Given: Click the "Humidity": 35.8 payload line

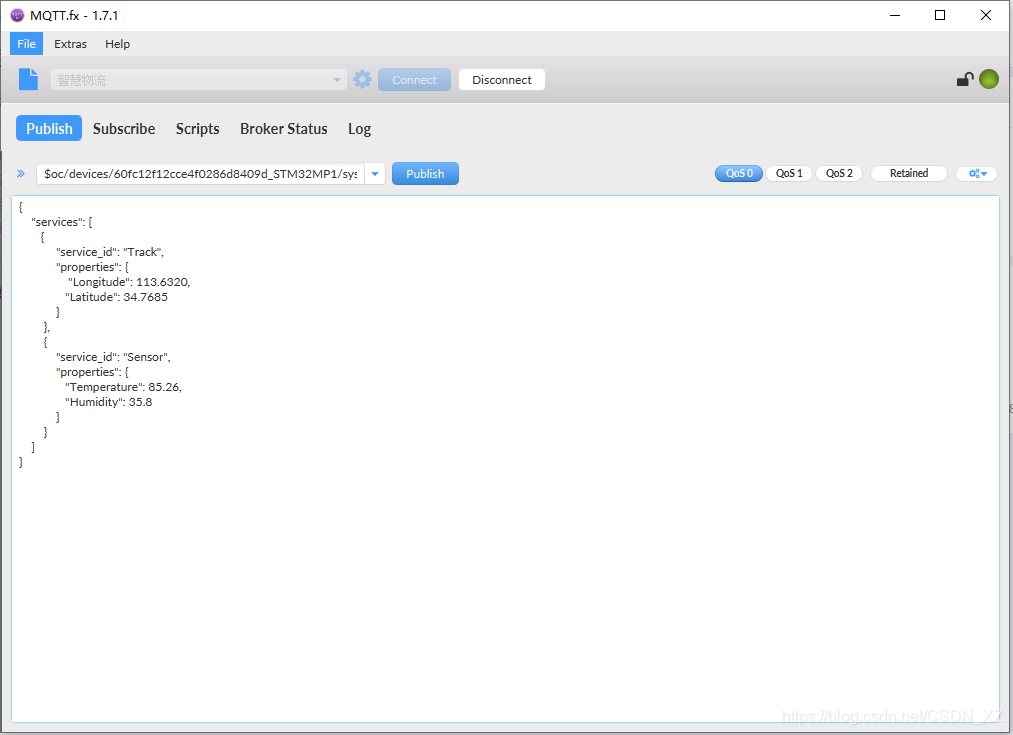Looking at the screenshot, I should (109, 401).
